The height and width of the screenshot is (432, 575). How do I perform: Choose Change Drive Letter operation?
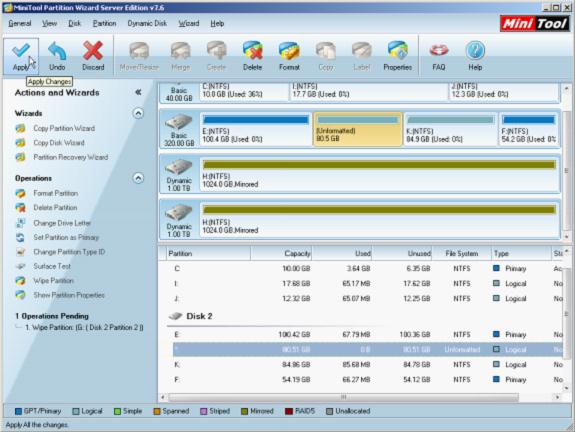click(62, 223)
